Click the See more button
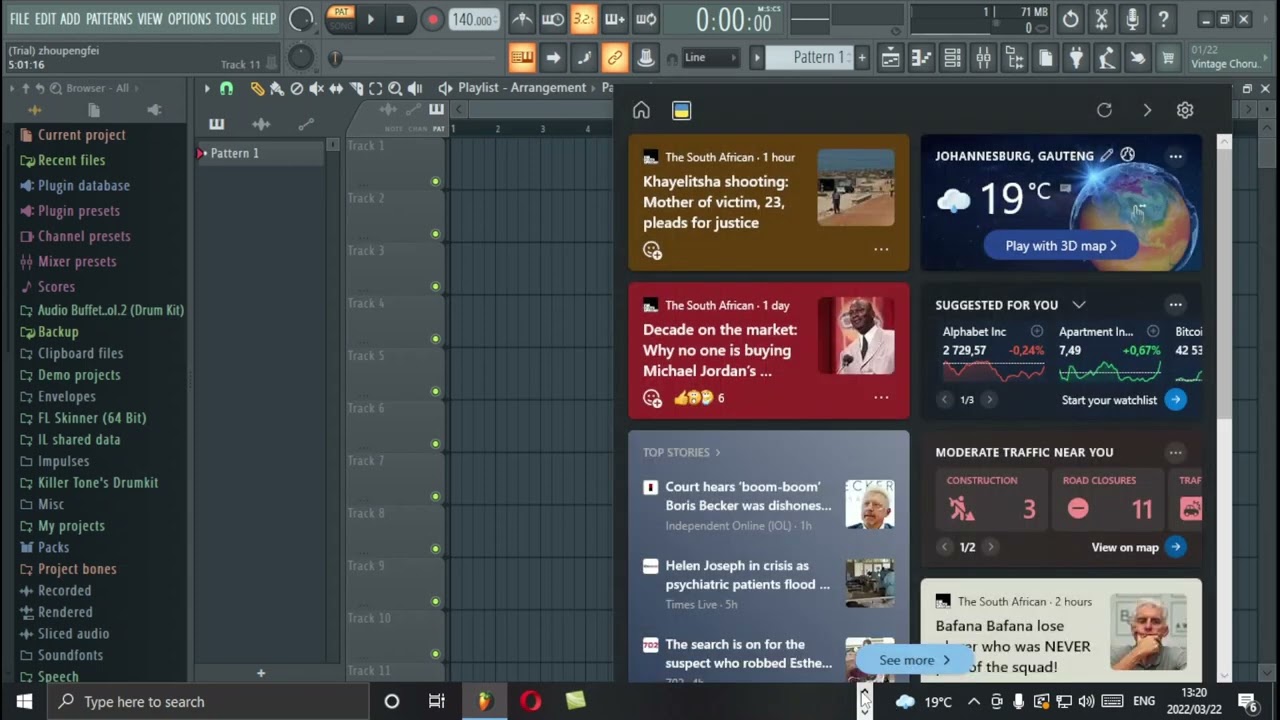The image size is (1280, 720). 914,660
